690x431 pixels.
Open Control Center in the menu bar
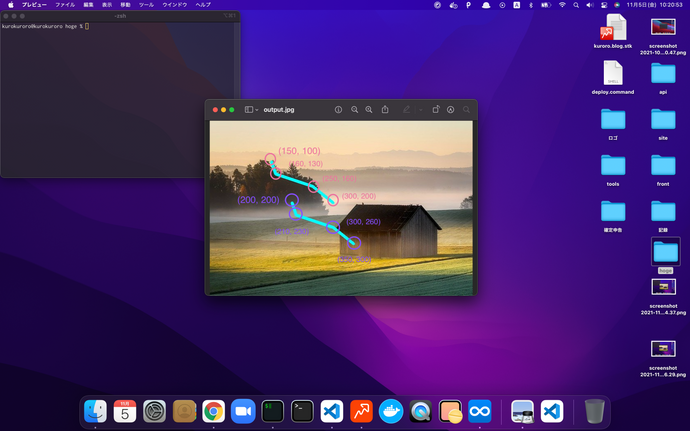tap(604, 5)
